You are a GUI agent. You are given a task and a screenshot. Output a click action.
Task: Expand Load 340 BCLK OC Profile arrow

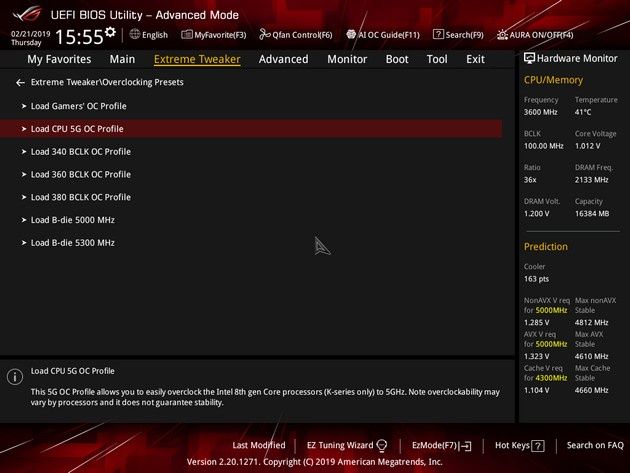click(24, 152)
